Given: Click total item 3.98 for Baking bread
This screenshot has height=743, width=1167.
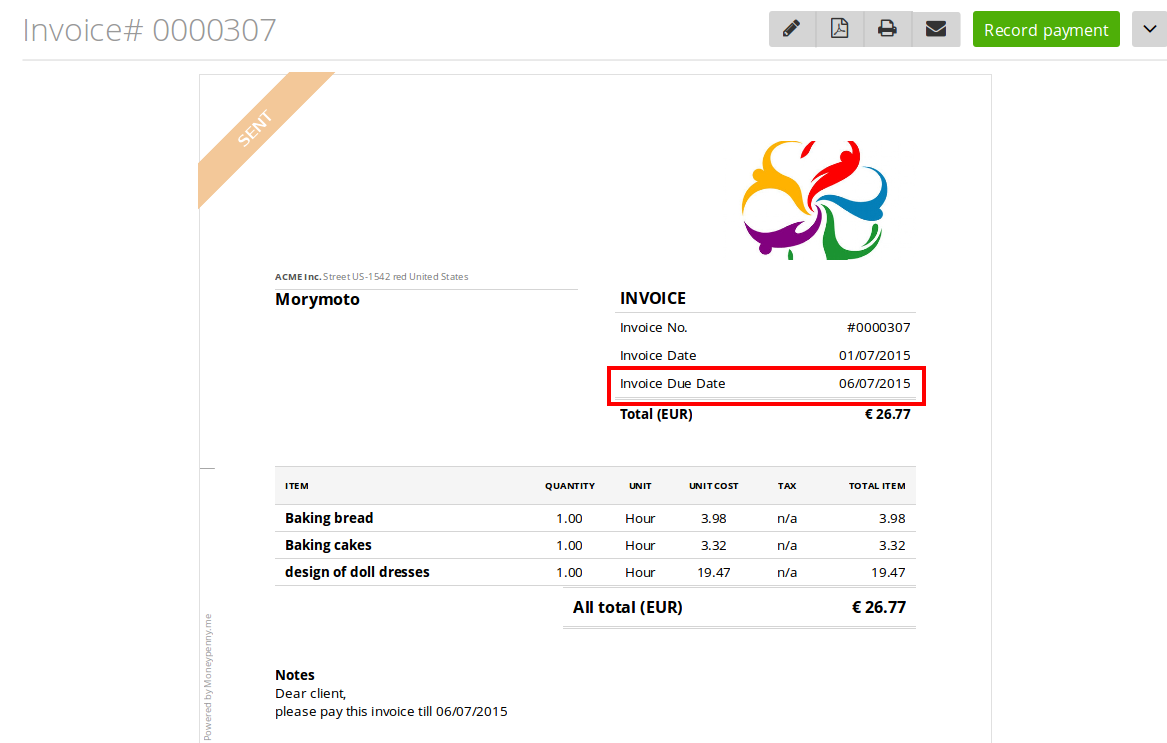Looking at the screenshot, I should pyautogui.click(x=892, y=518).
